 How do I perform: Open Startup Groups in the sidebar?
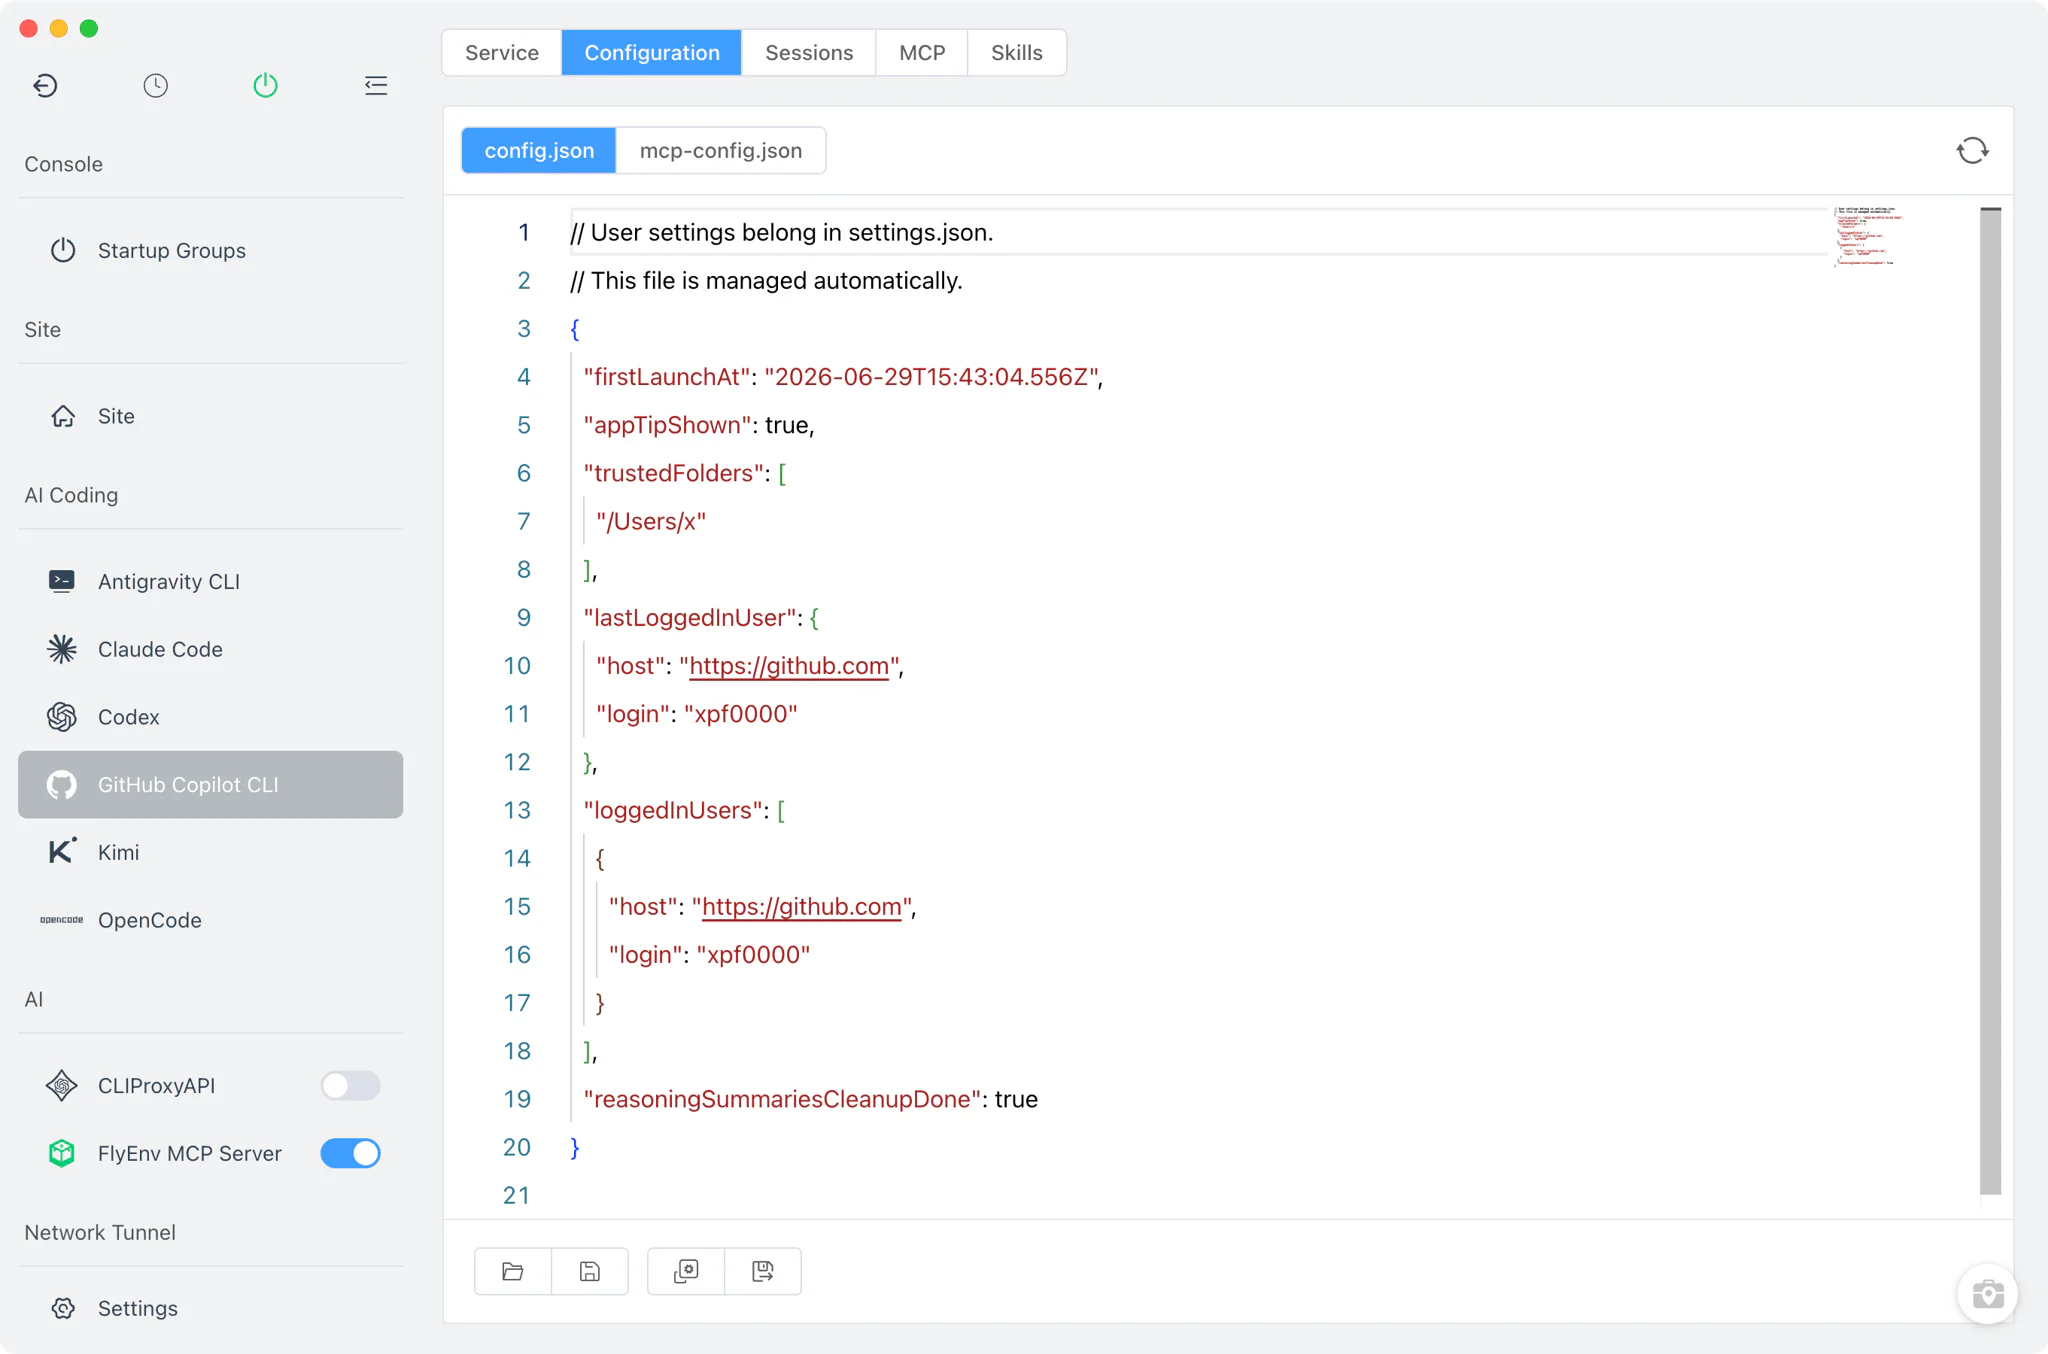tap(211, 250)
